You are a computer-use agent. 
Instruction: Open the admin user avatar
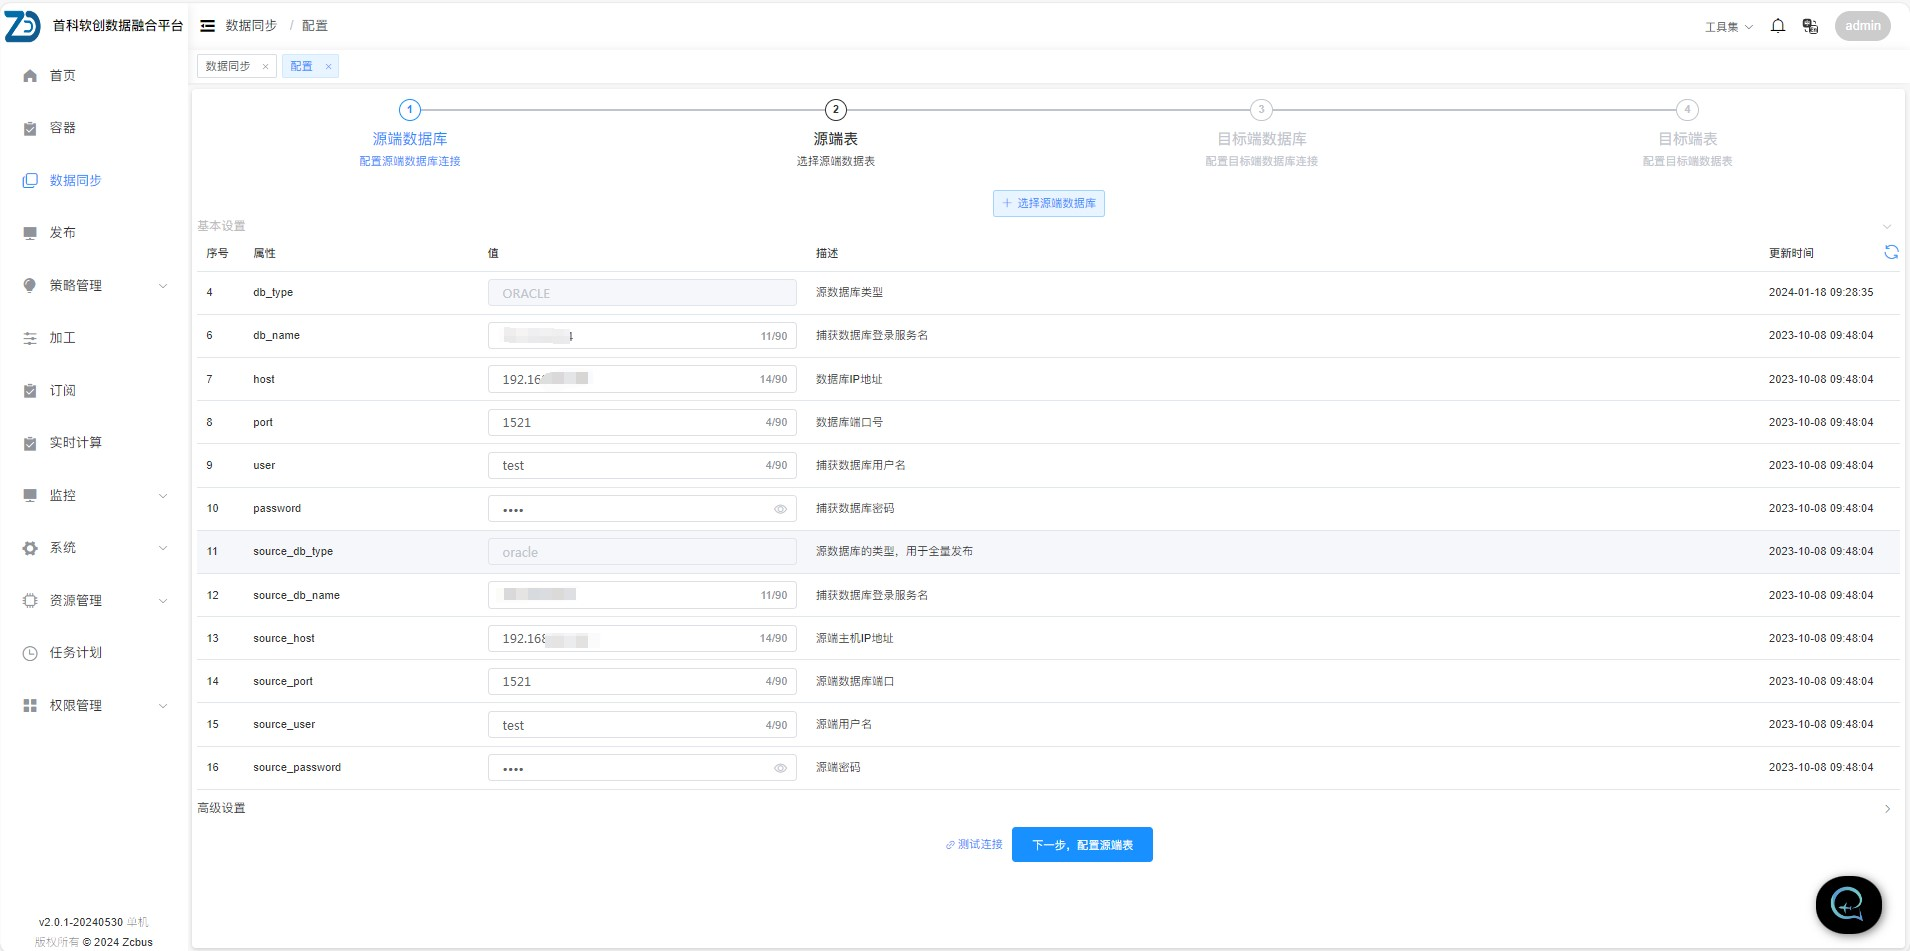pyautogui.click(x=1862, y=26)
